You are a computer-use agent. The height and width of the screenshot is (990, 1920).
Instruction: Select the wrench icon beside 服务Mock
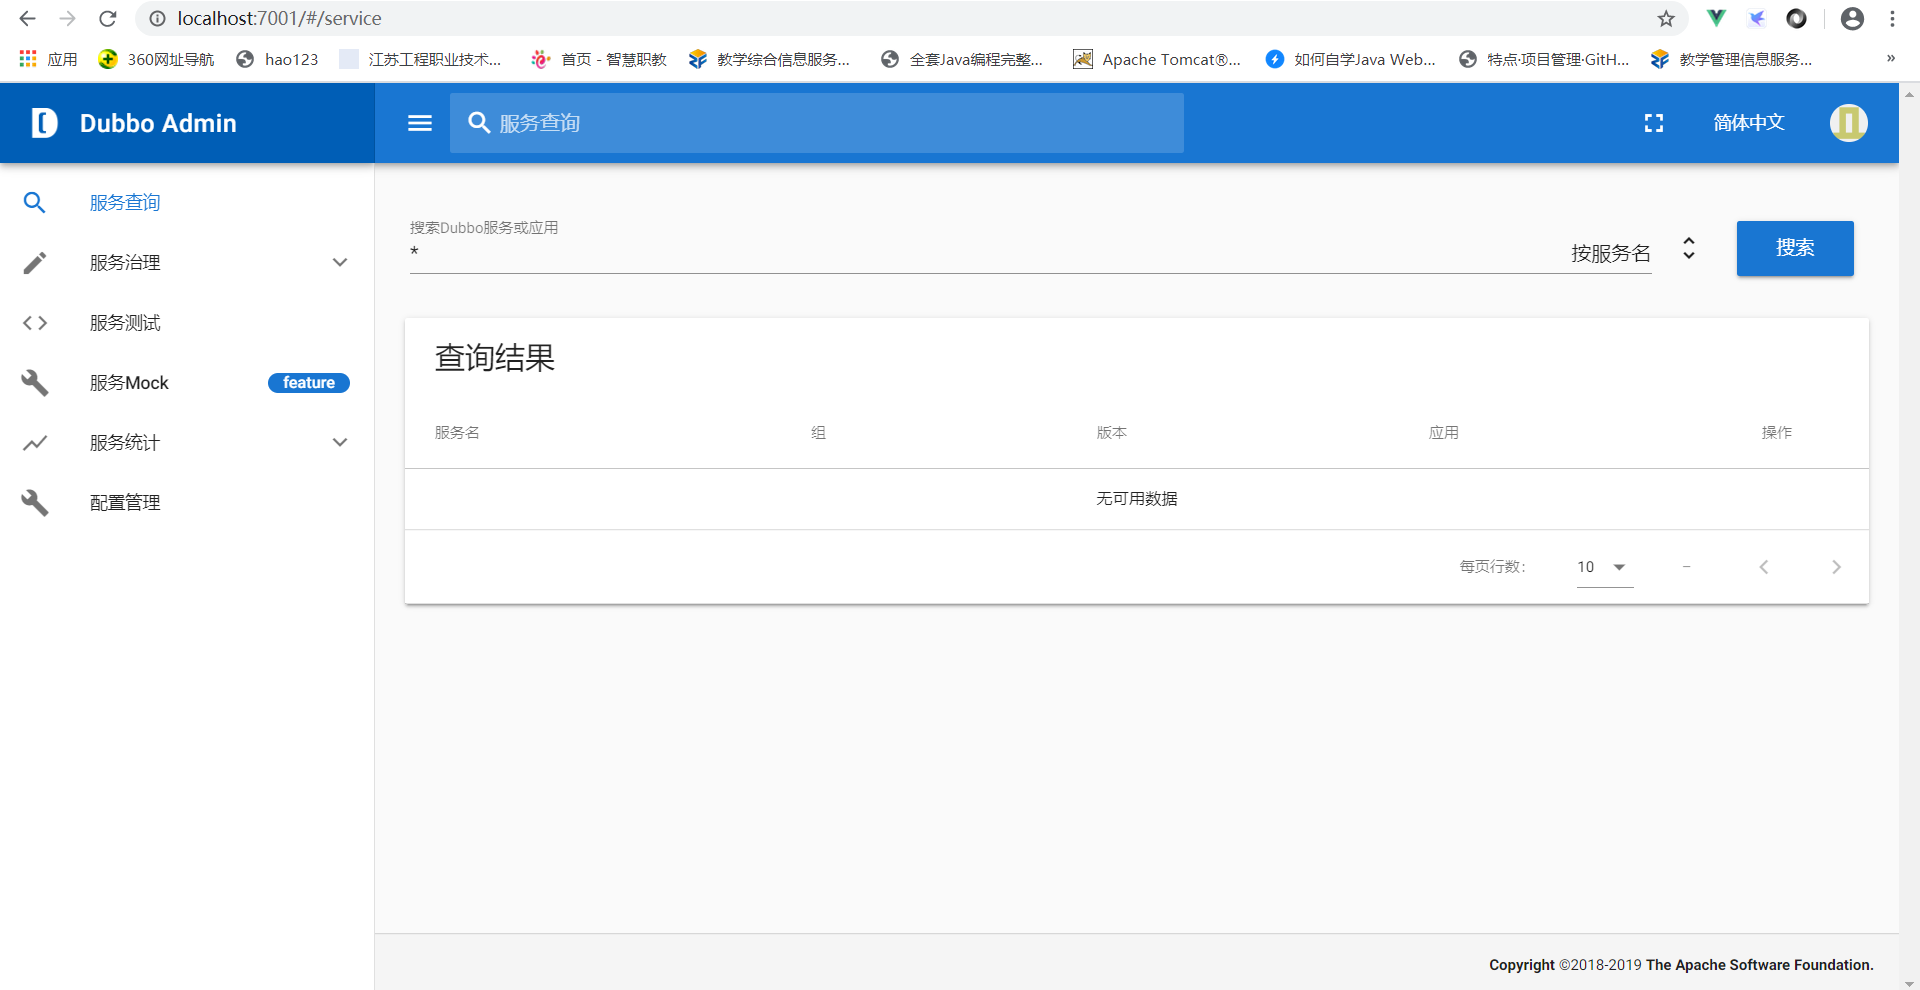pyautogui.click(x=35, y=382)
